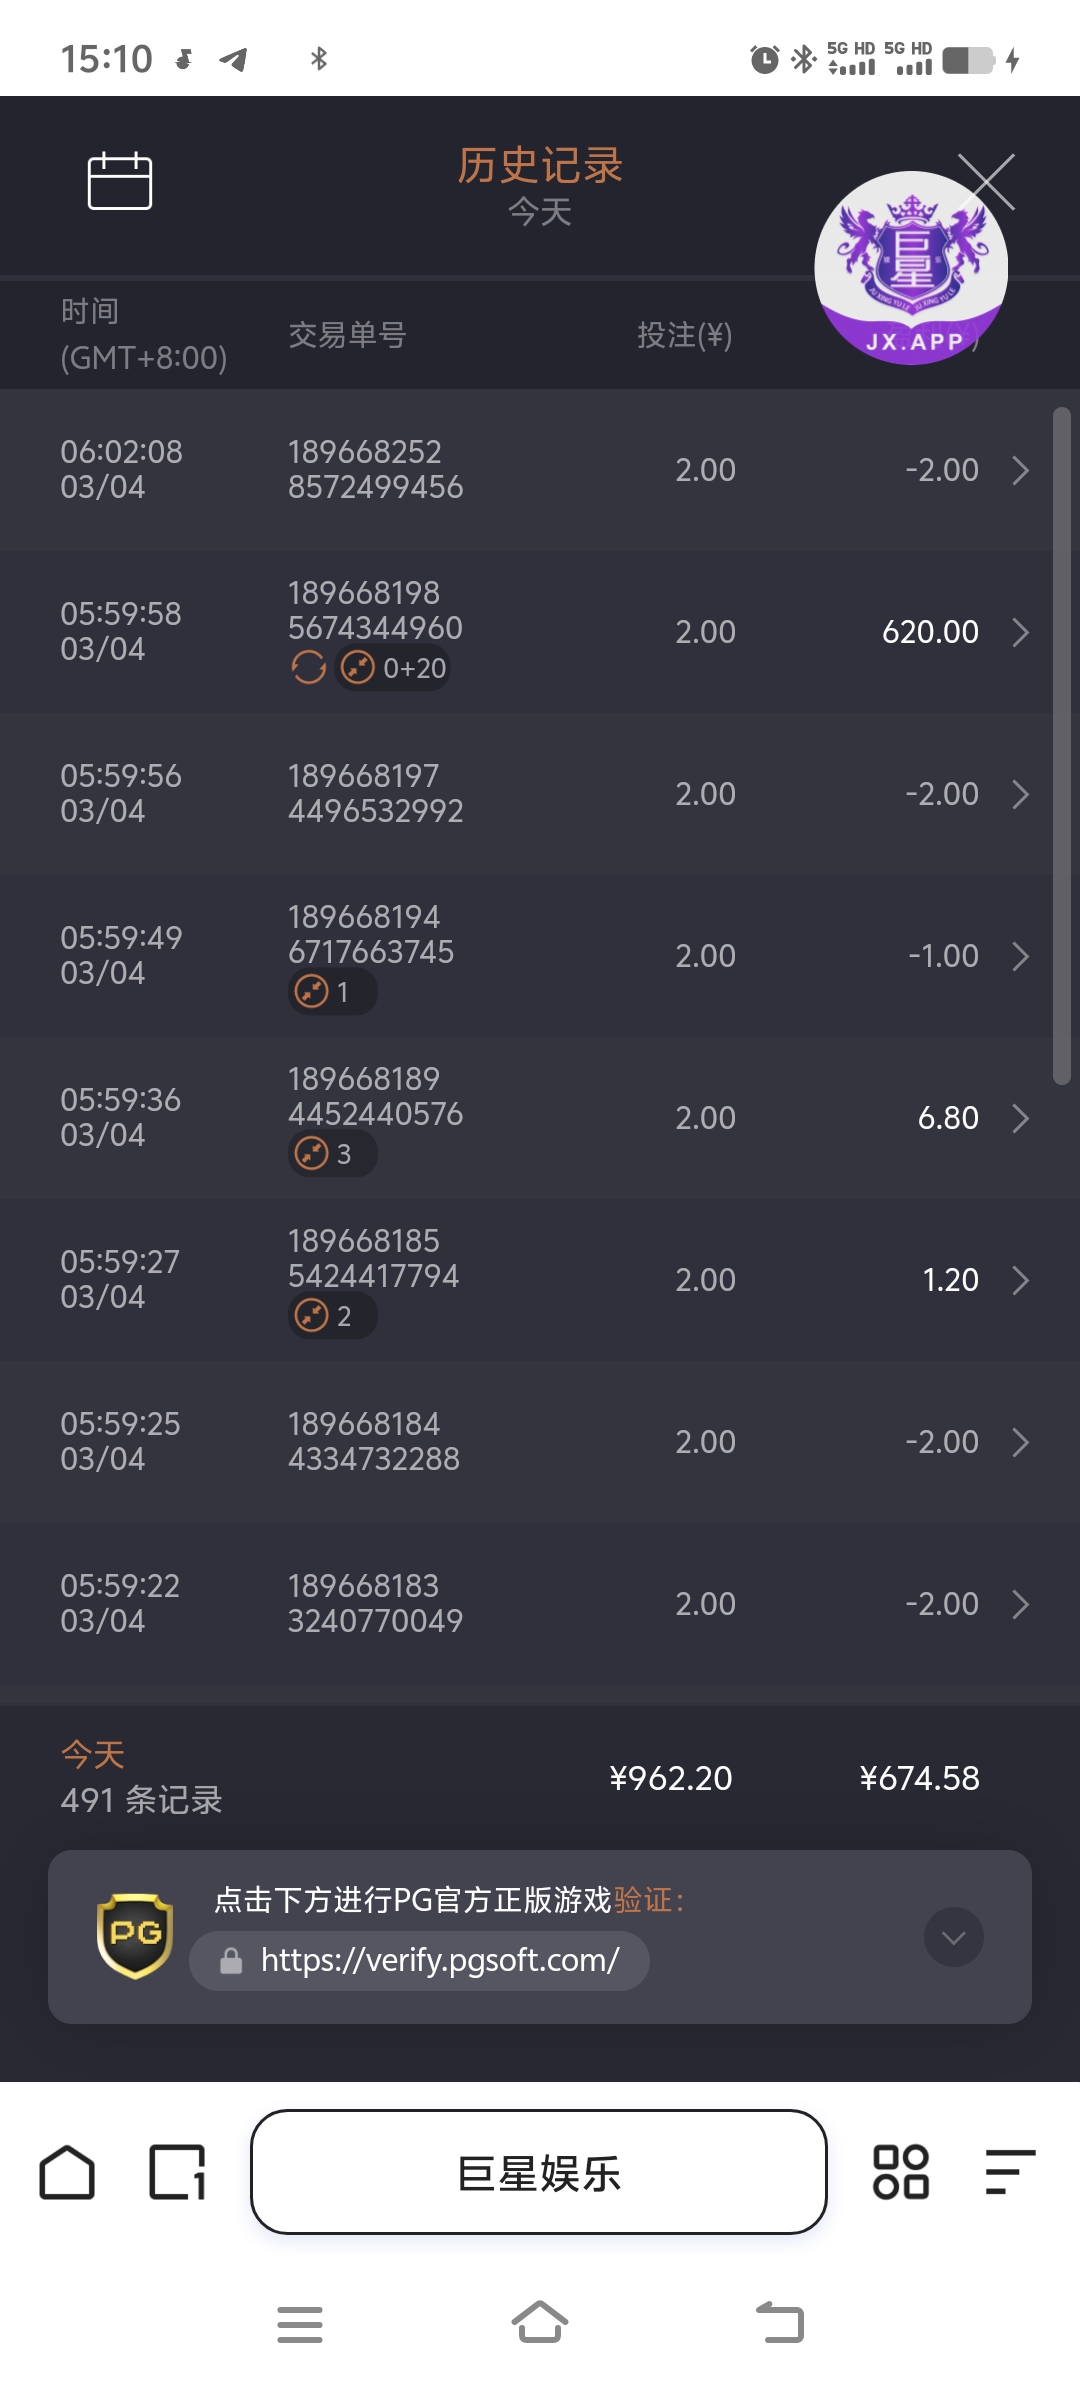Open the browser tabs switcher icon
Image resolution: width=1080 pixels, height=2388 pixels.
point(177,2172)
